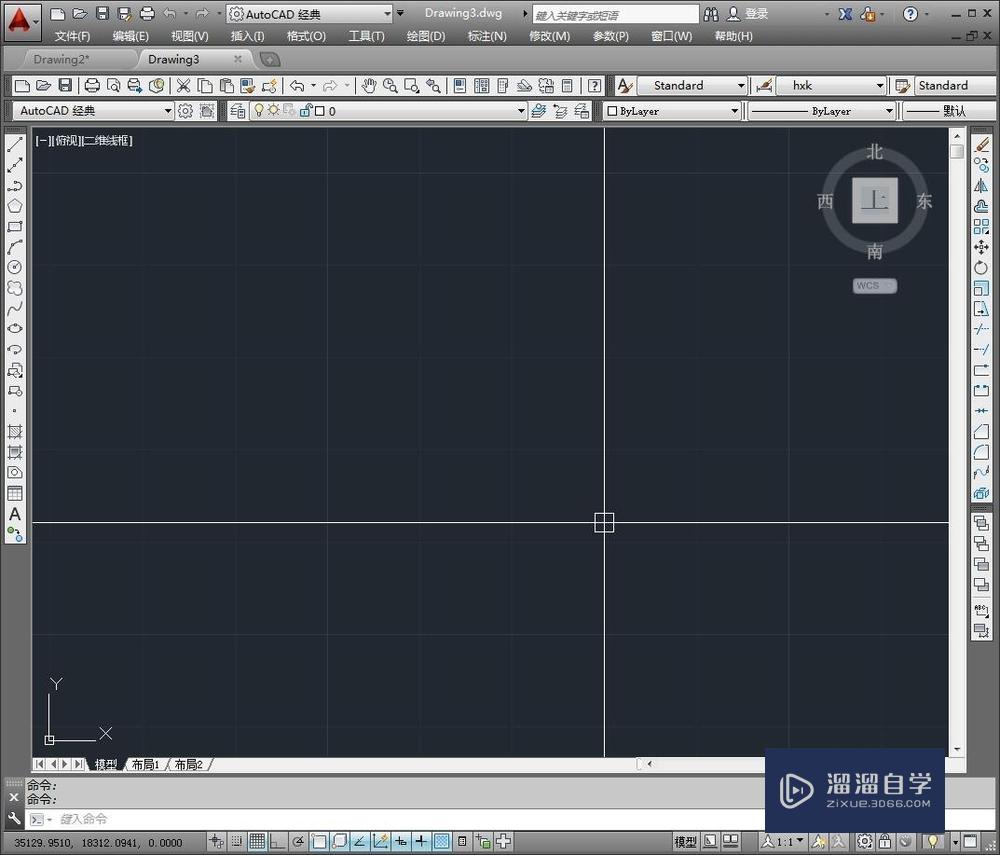The height and width of the screenshot is (855, 1000).
Task: Open the 格式(O) menu
Action: click(x=305, y=36)
